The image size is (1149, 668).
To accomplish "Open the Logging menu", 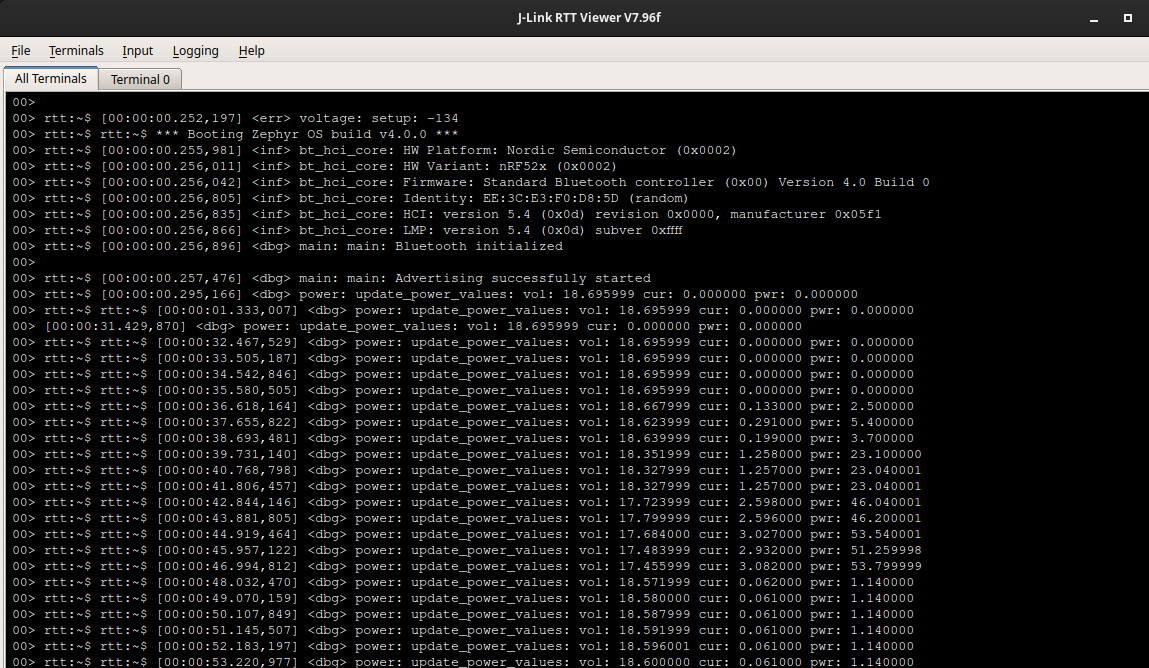I will point(196,51).
